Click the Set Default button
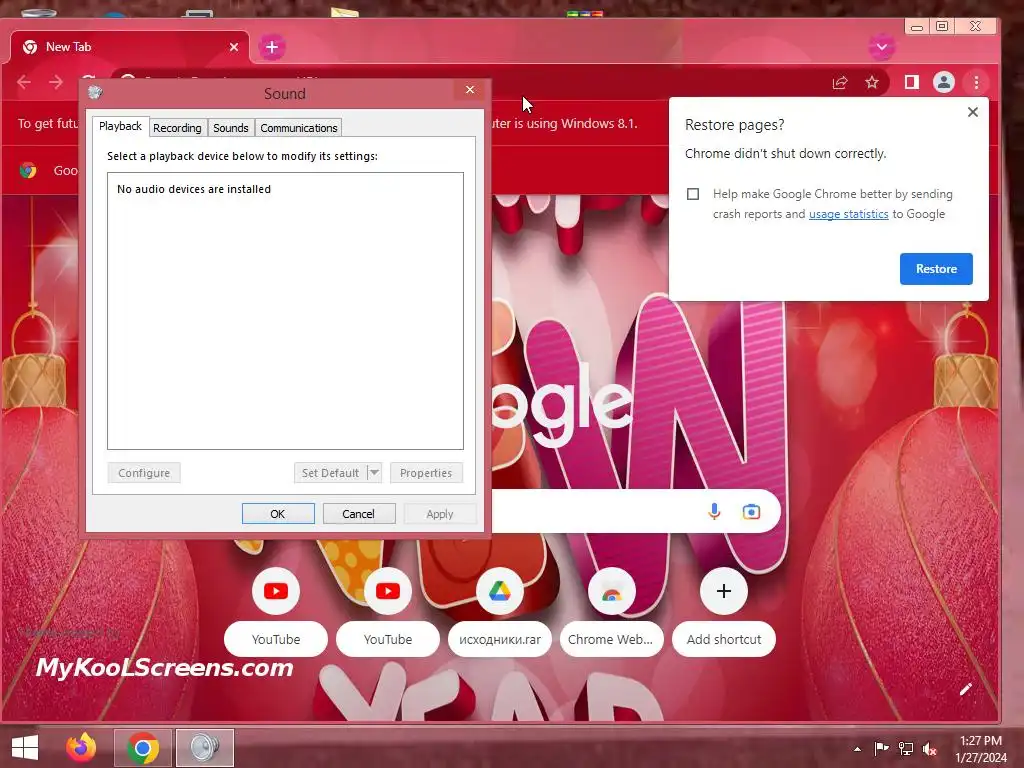 tap(330, 473)
